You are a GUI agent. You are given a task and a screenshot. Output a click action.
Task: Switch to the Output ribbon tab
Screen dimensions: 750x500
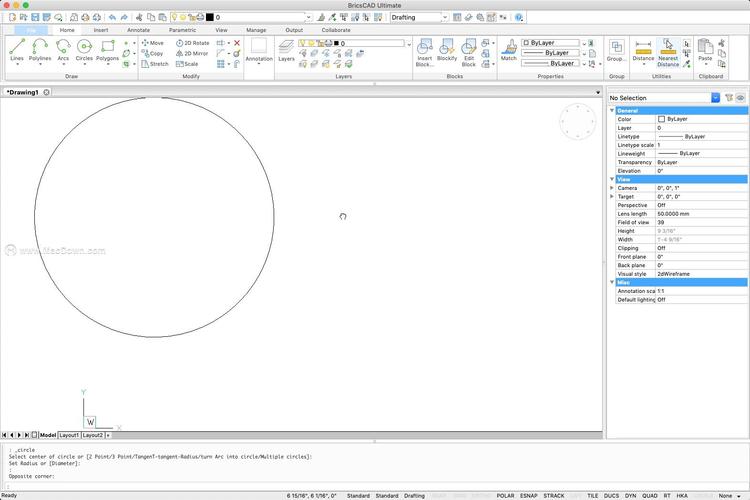click(x=294, y=30)
